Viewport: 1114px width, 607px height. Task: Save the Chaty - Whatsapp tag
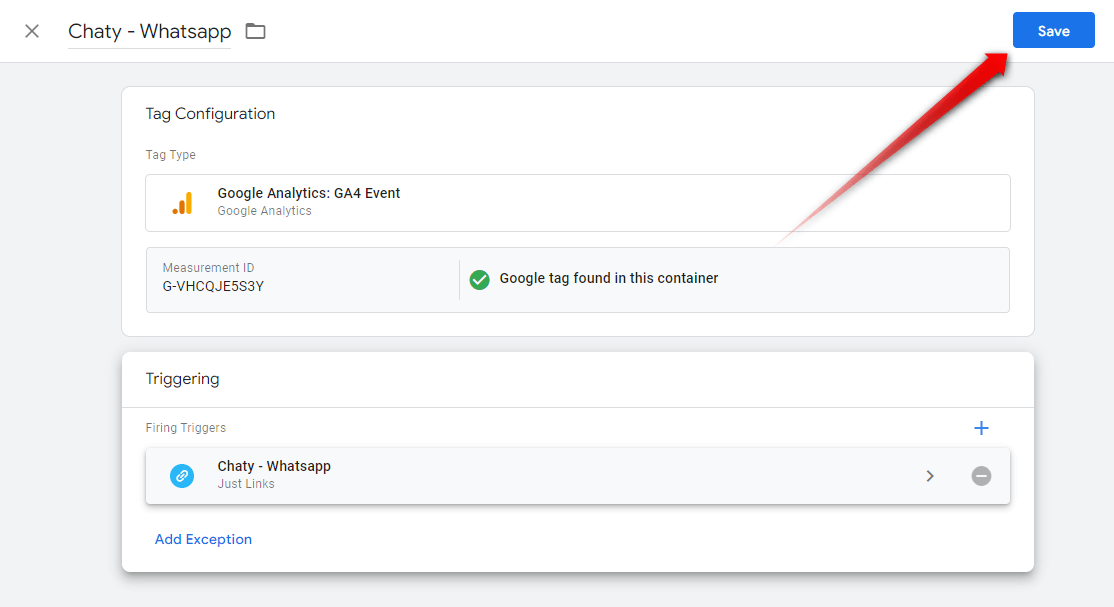(1053, 31)
